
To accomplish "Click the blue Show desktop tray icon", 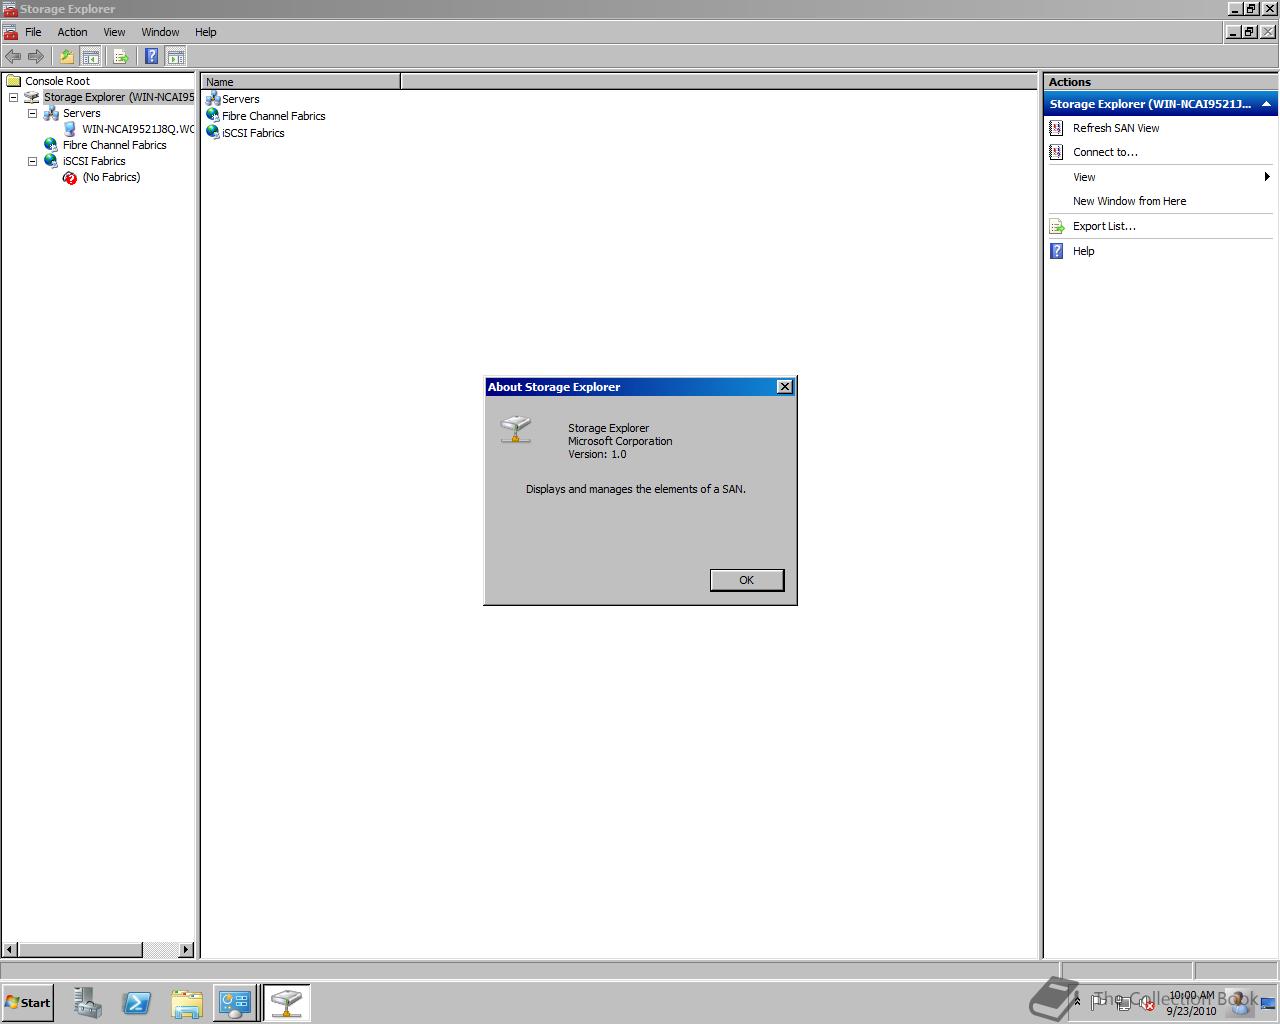I will 1268,1003.
